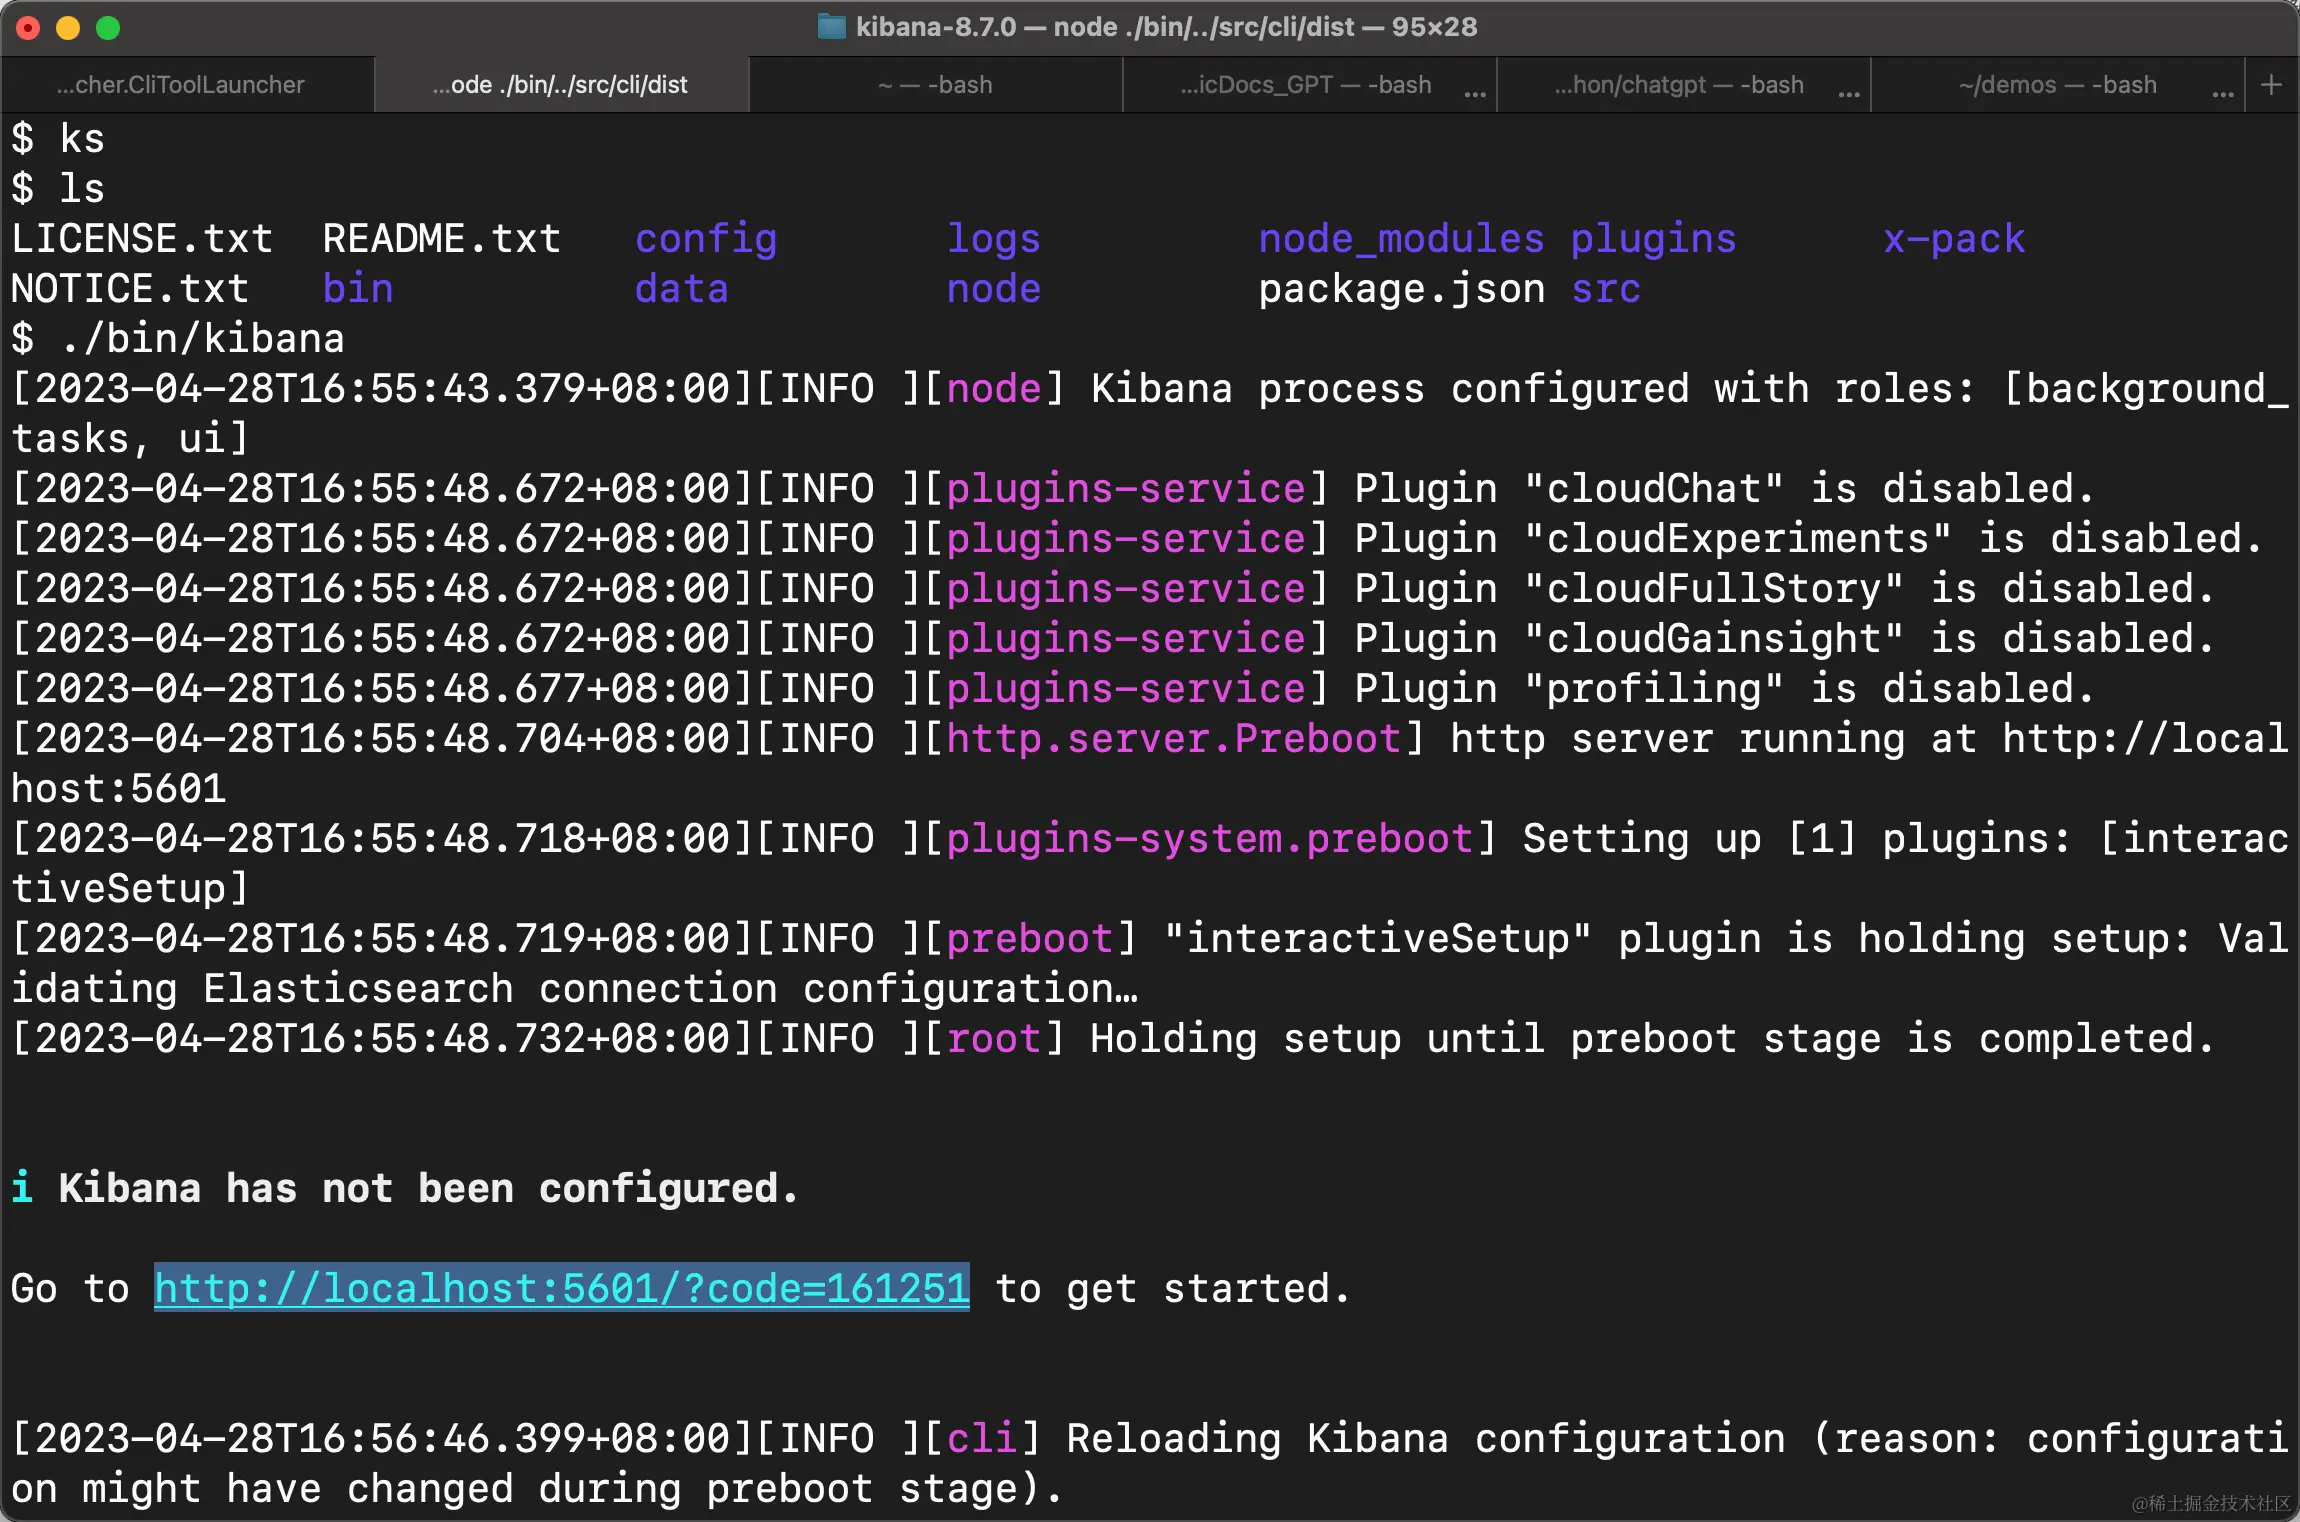Click the x-pack directory name in listing
This screenshot has width=2300, height=1522.
[1953, 239]
